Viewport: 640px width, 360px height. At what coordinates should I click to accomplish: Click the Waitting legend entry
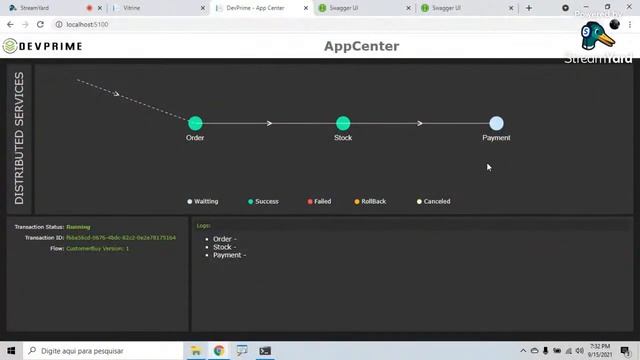pyautogui.click(x=203, y=201)
